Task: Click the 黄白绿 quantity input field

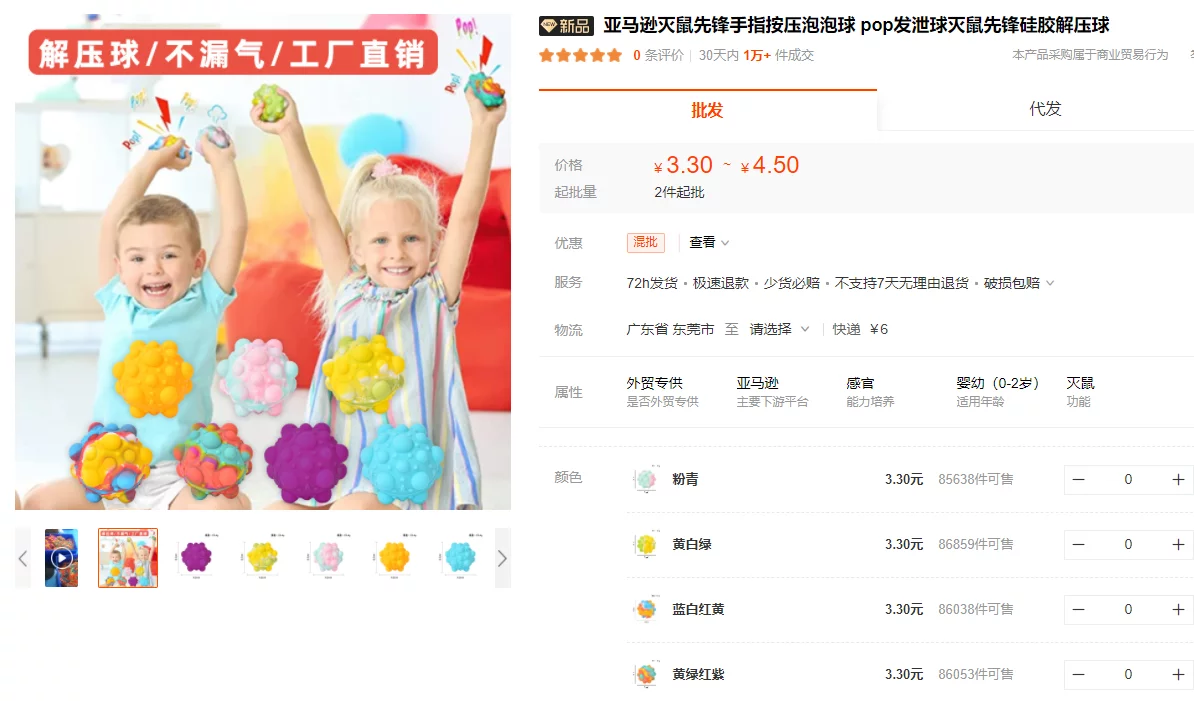Action: pyautogui.click(x=1128, y=545)
